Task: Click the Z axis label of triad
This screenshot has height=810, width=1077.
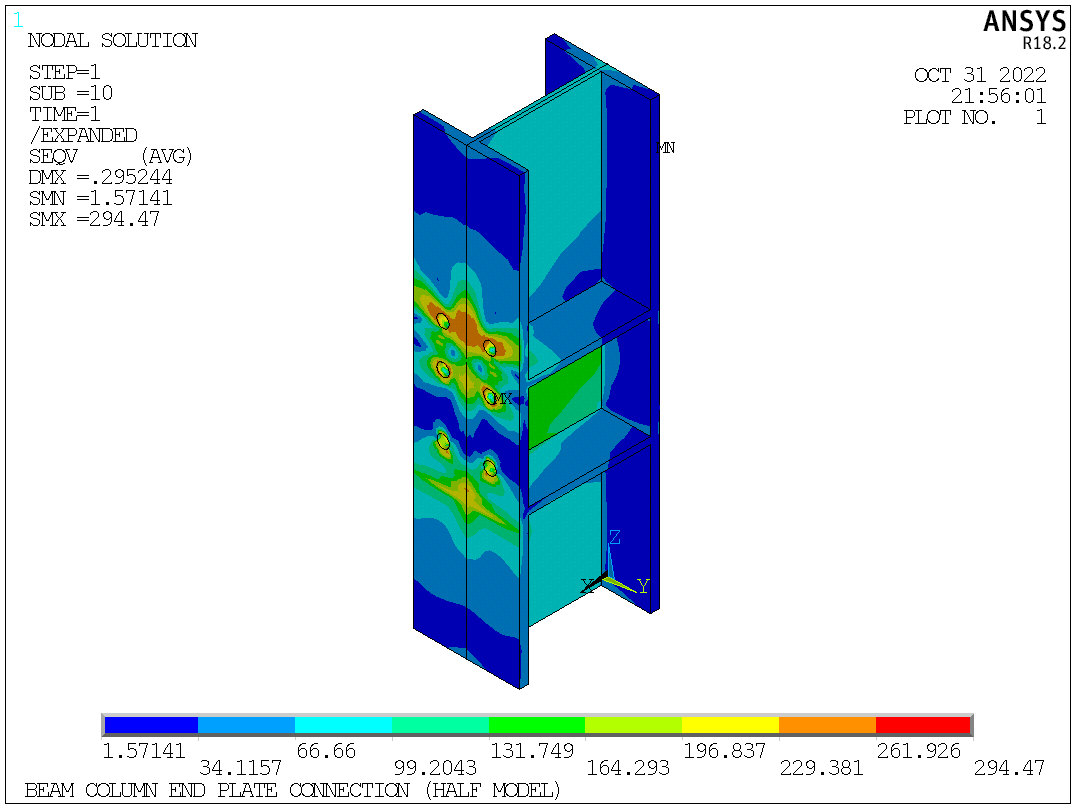Action: (x=614, y=538)
